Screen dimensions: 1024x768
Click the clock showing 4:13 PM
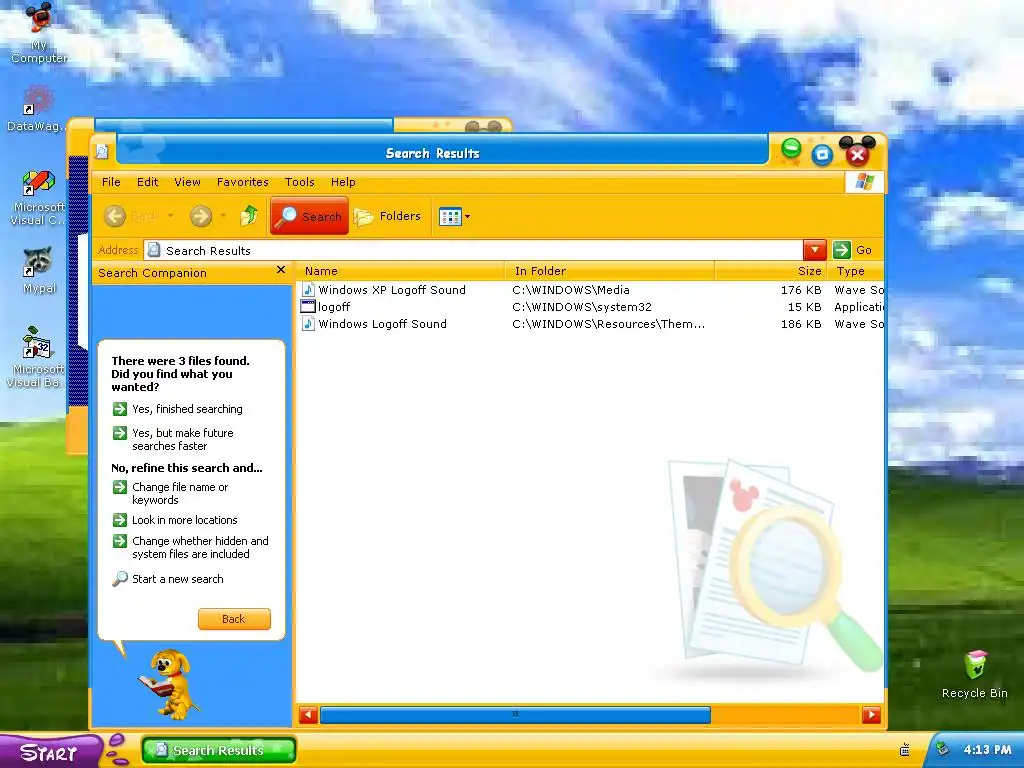(987, 750)
